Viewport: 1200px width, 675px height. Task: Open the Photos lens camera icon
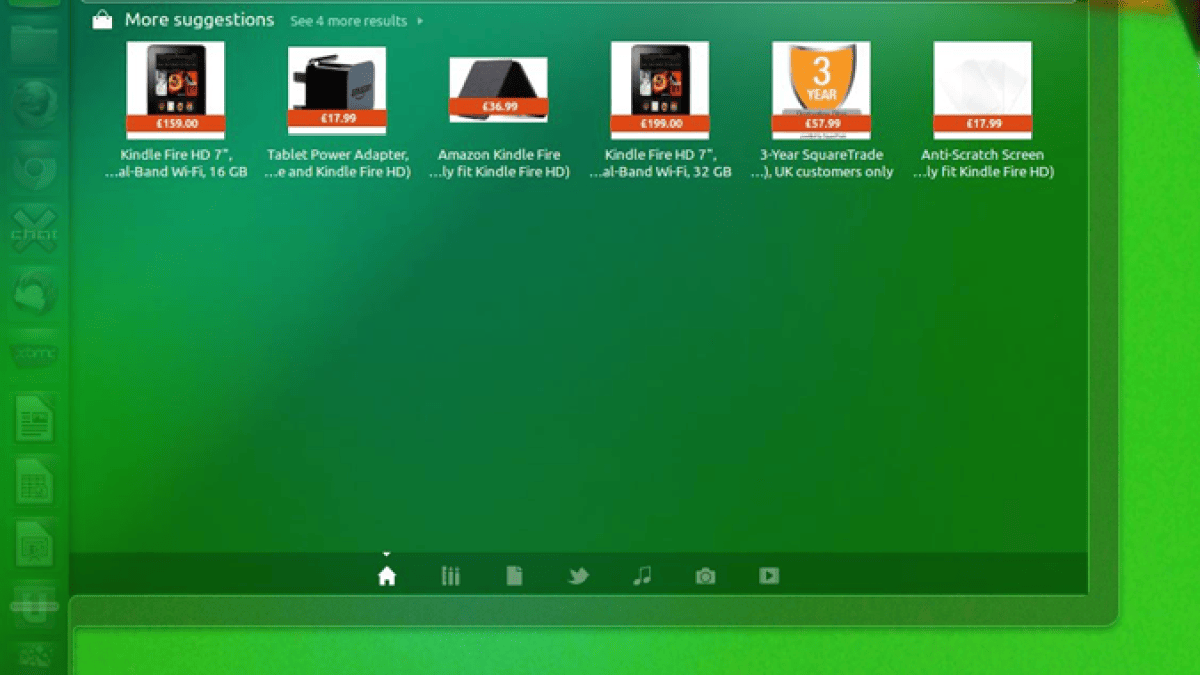point(705,576)
